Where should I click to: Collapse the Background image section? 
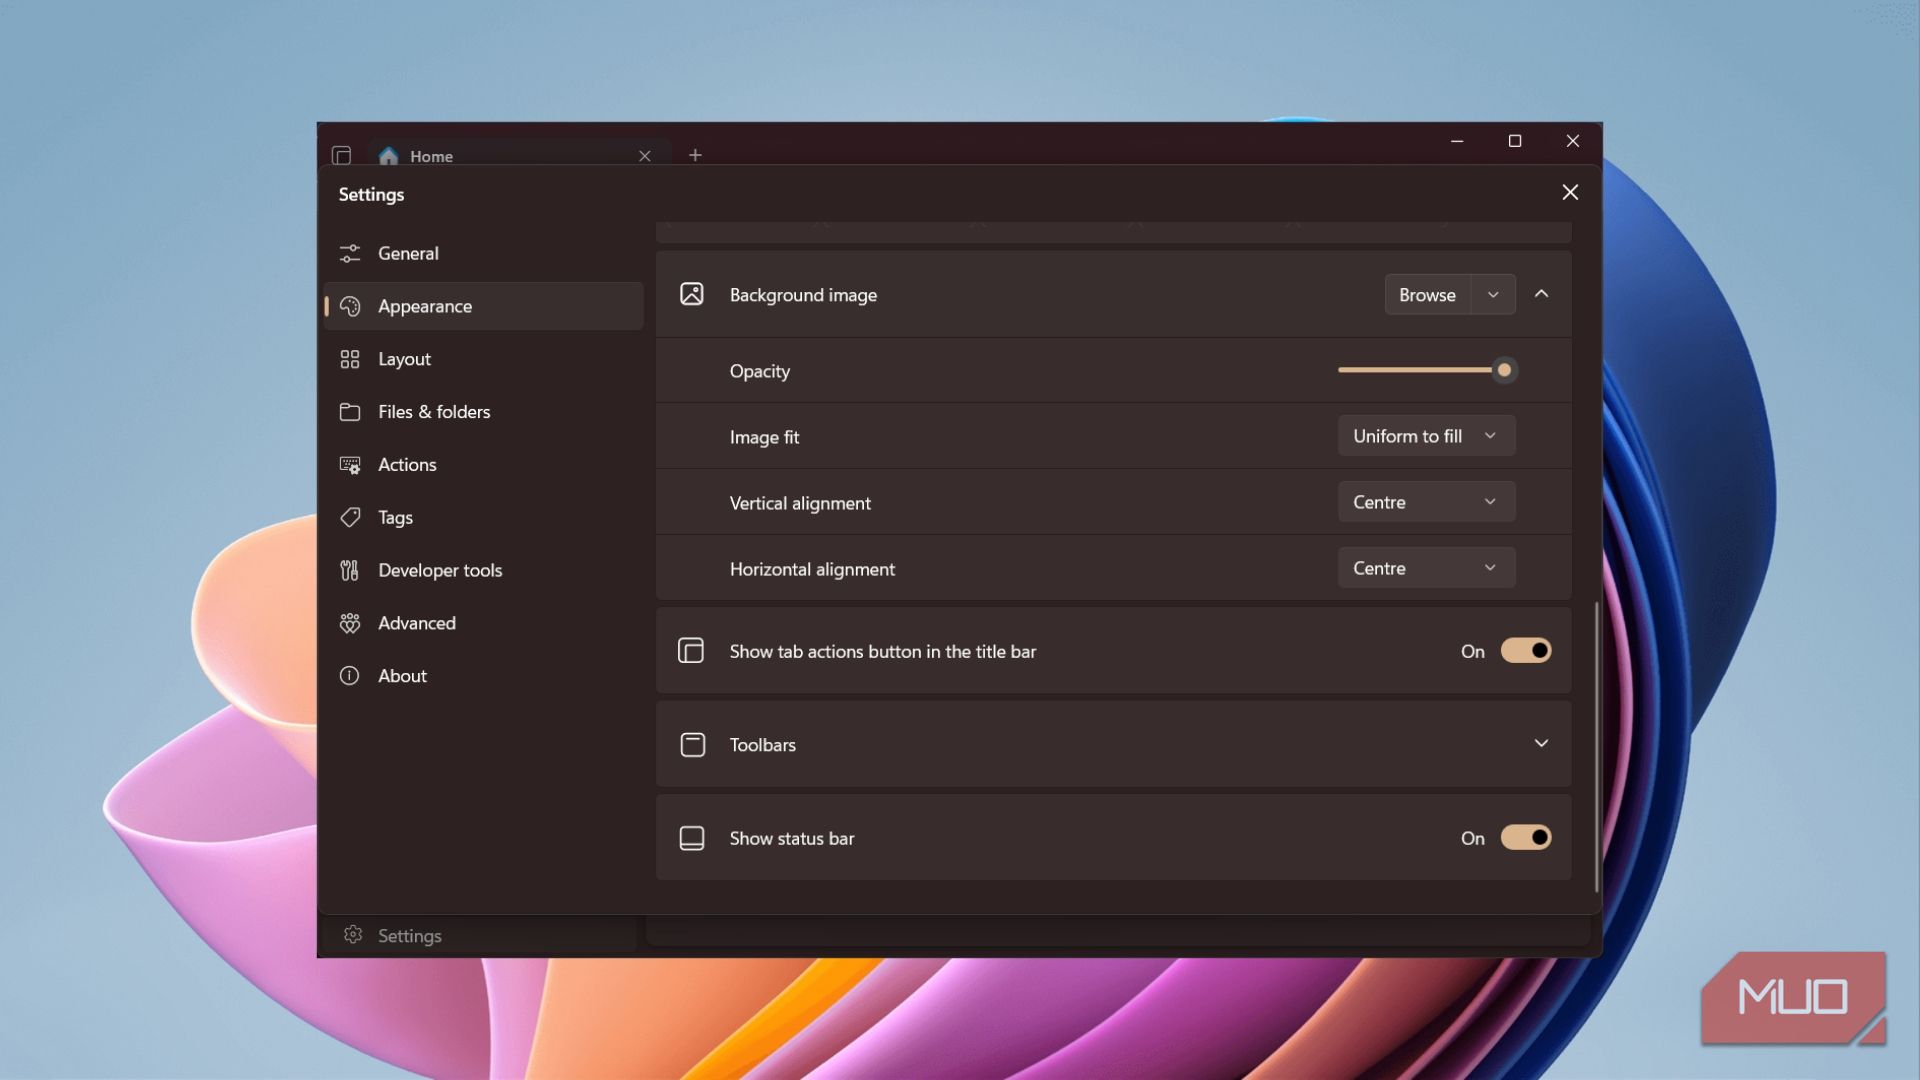1542,294
